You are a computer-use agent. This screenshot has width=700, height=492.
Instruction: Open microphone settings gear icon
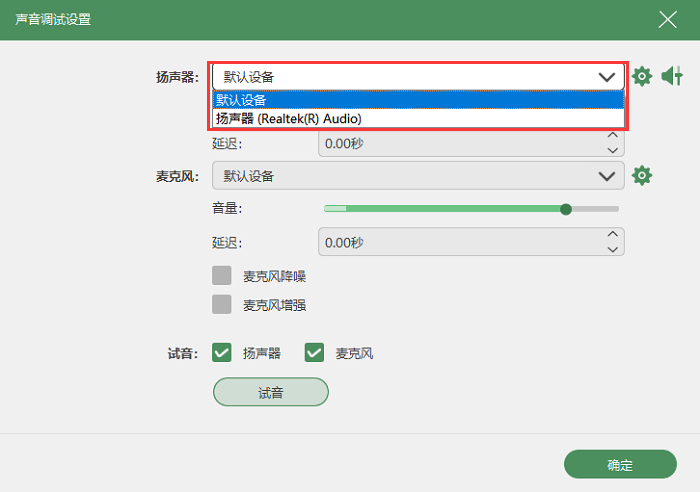[642, 175]
